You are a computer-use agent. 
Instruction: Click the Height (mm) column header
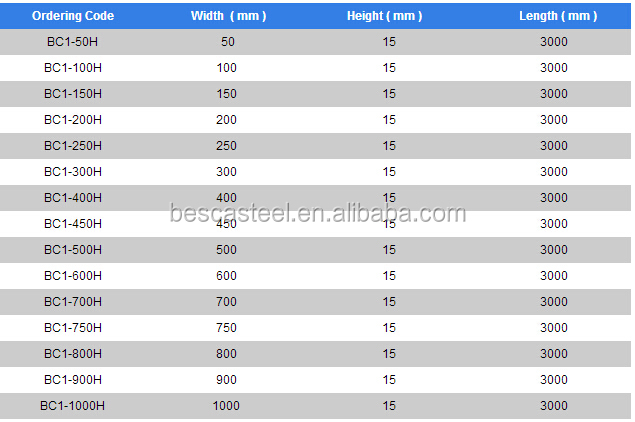click(388, 16)
